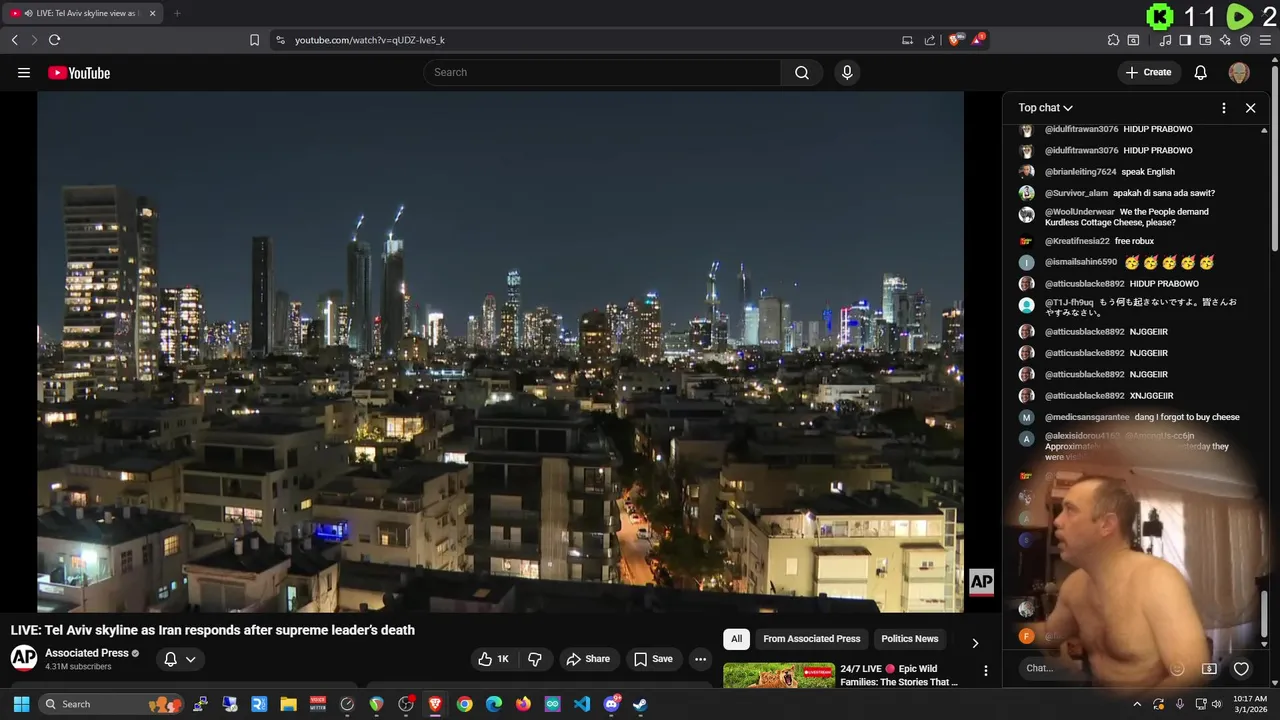Send a heart reaction in chat
The height and width of the screenshot is (720, 1280).
tap(1241, 669)
